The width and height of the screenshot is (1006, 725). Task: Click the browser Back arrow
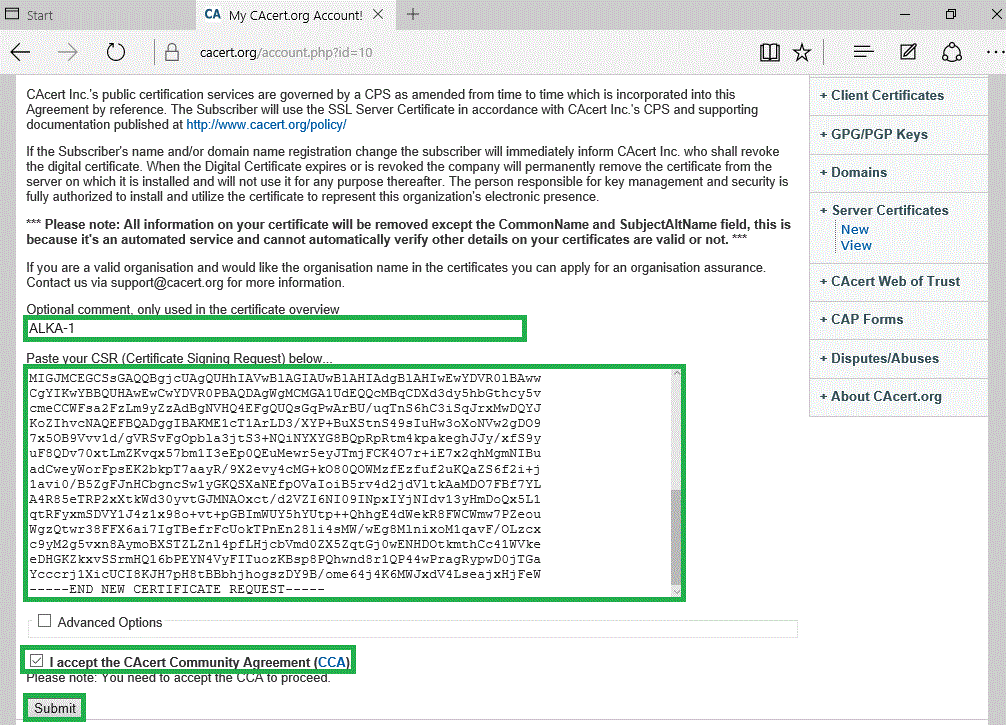[20, 52]
